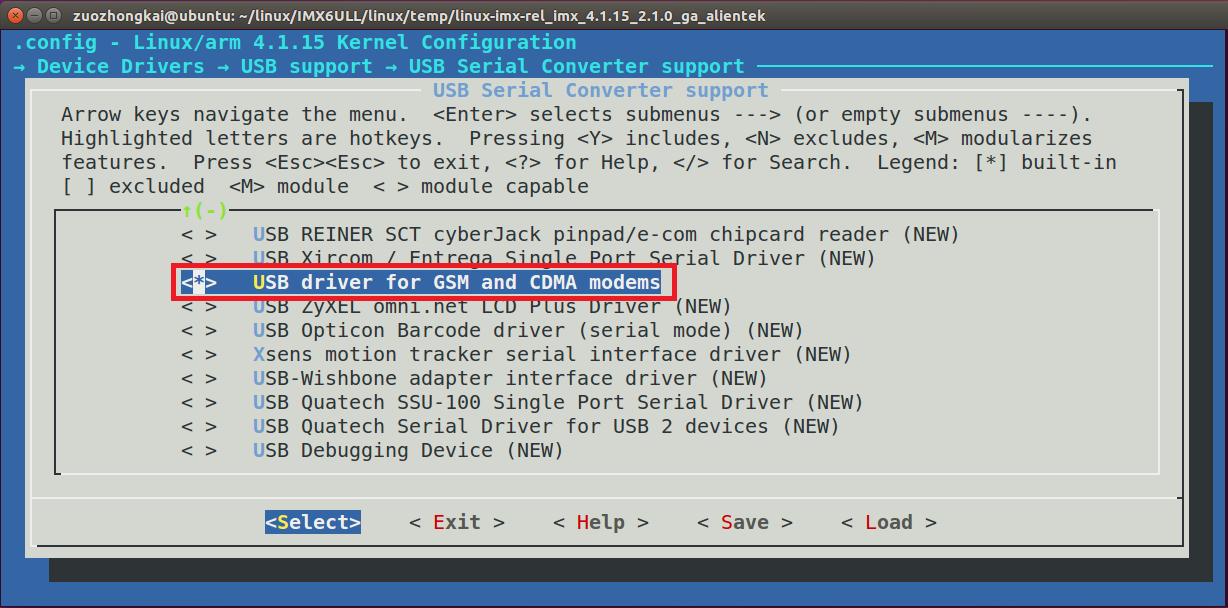Toggle the Quatech Serial Driver USB 2 state
1228x608 pixels.
pyautogui.click(x=199, y=426)
